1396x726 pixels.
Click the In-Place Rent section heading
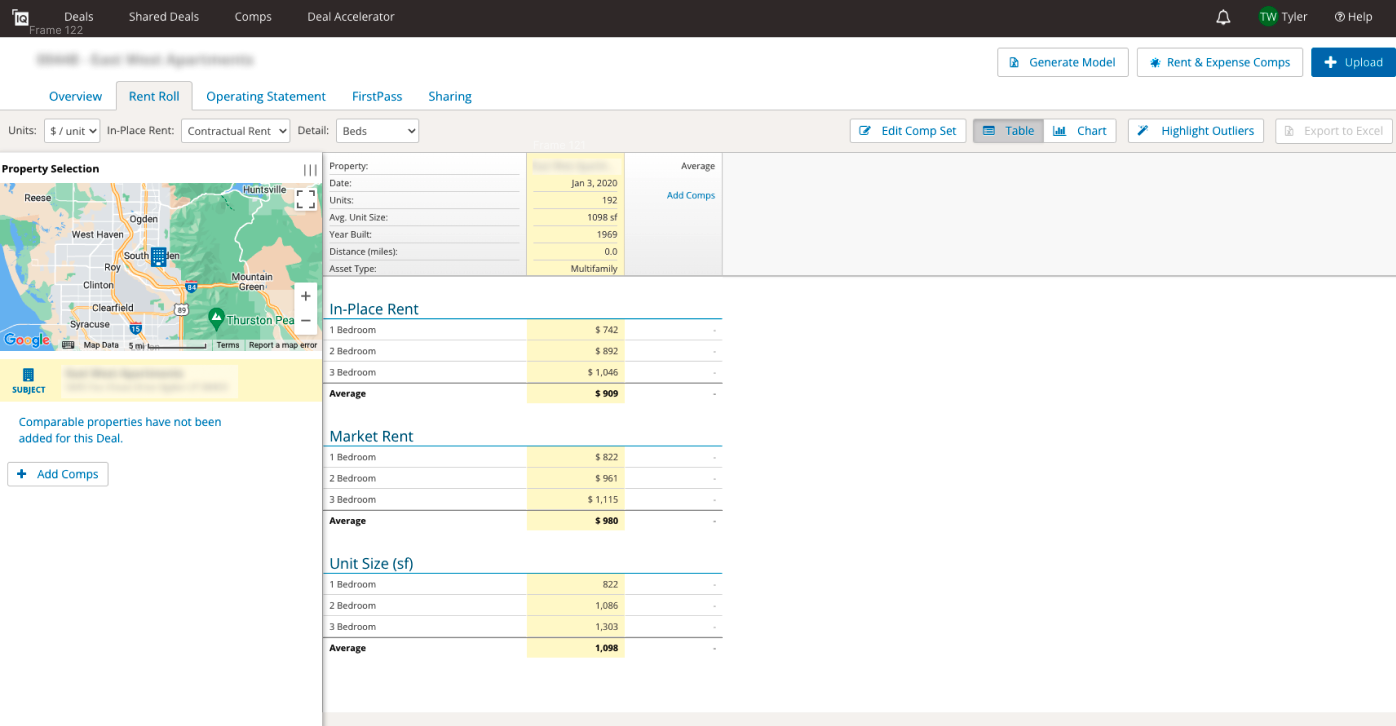[x=374, y=309]
